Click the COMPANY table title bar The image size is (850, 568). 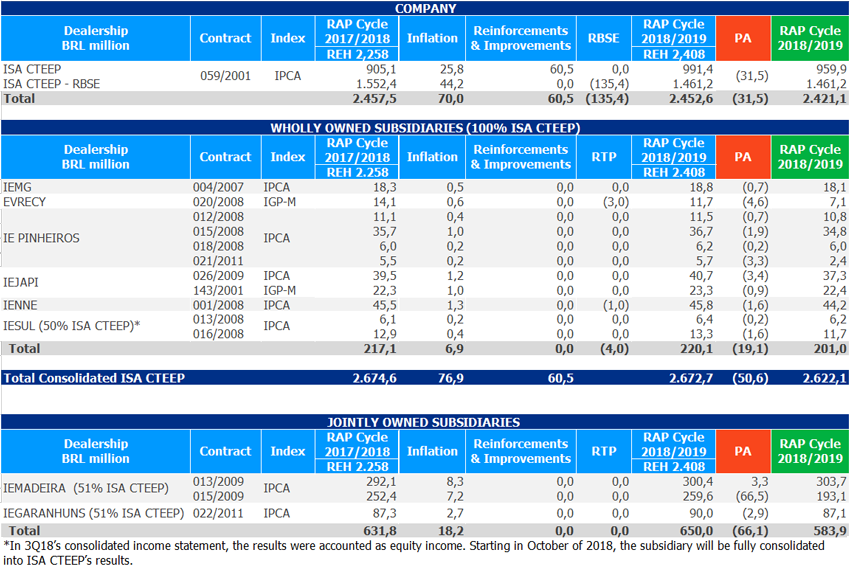[x=425, y=8]
